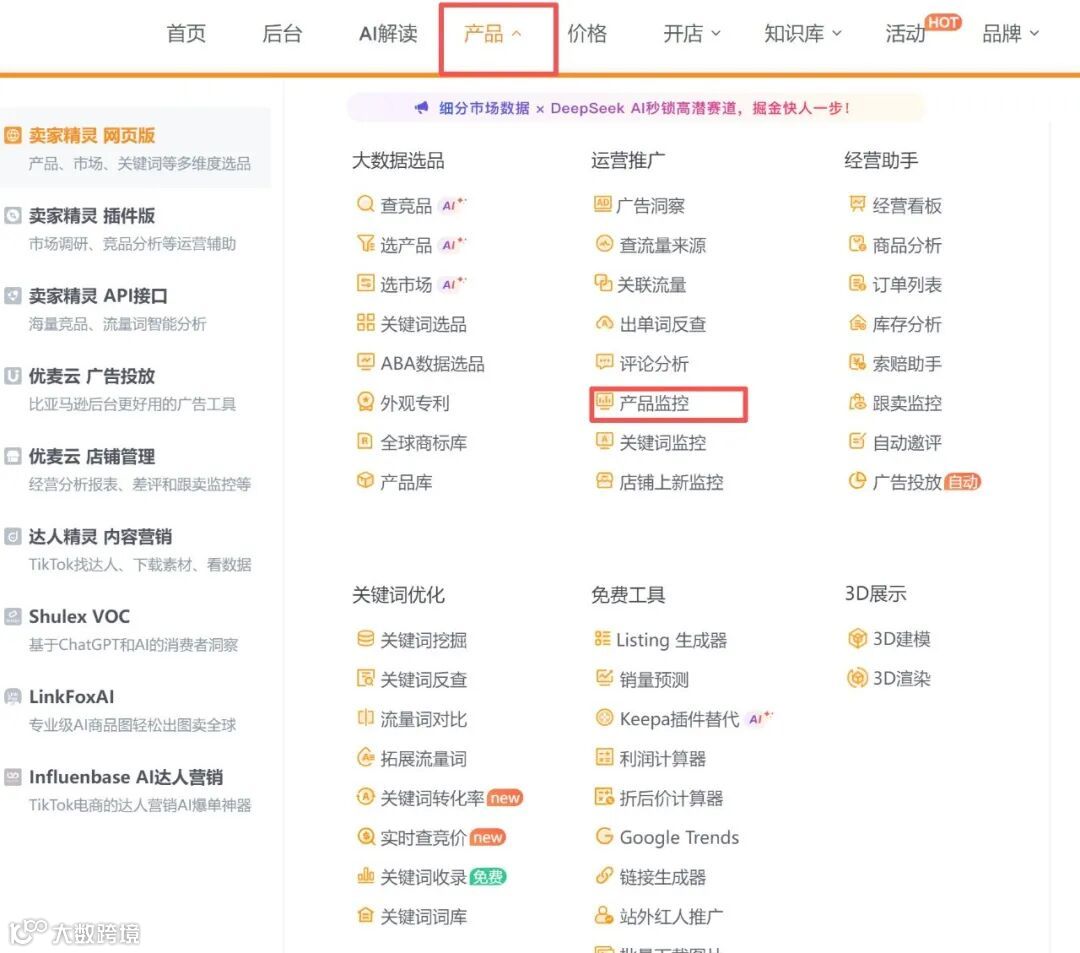Click the 自动邀评 icon

click(857, 441)
